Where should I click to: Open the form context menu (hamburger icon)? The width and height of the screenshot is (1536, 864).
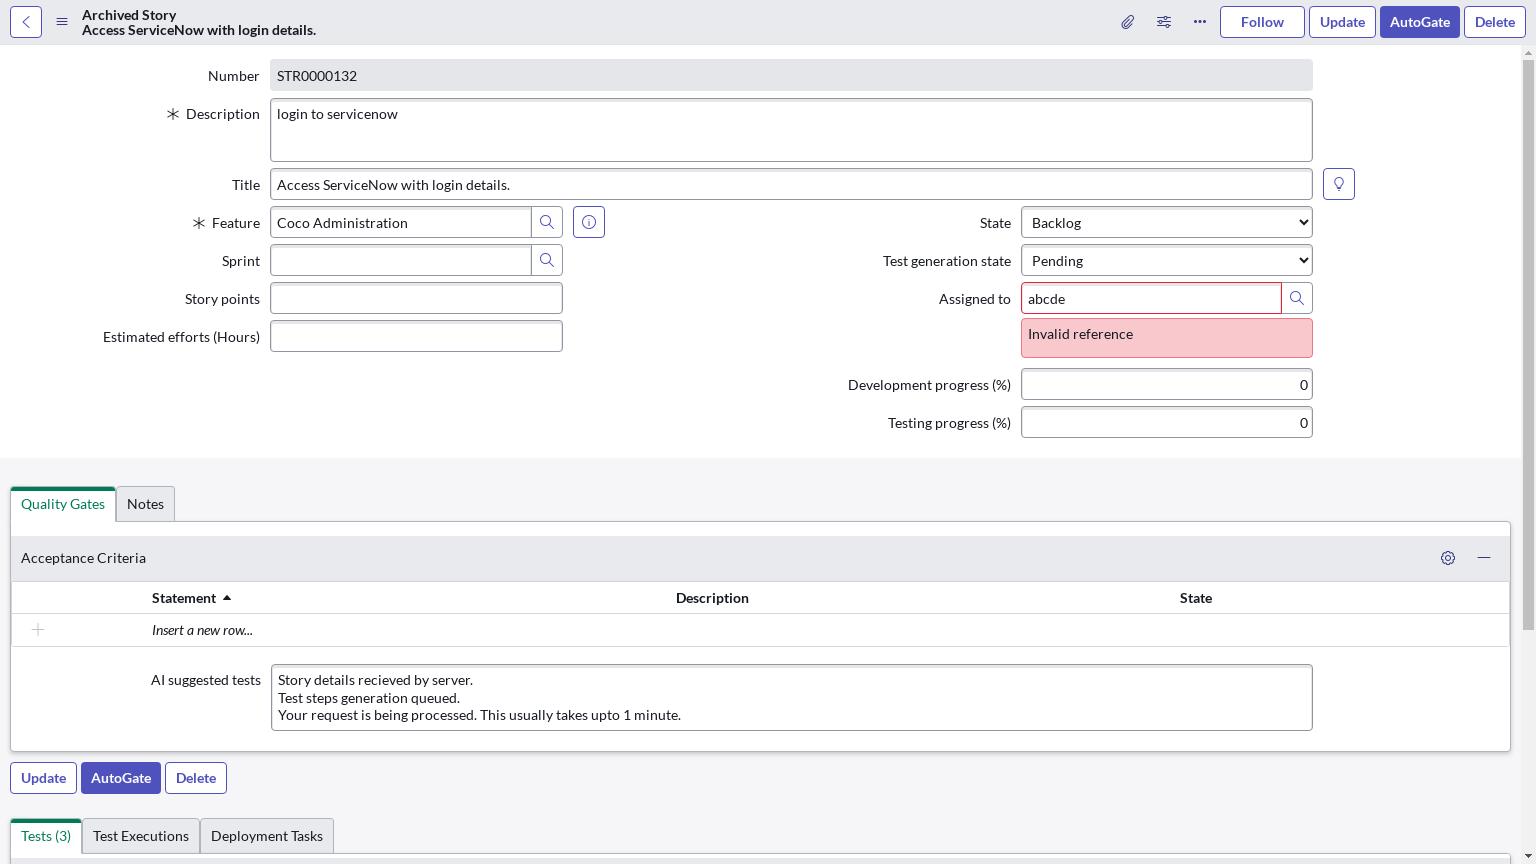point(62,22)
